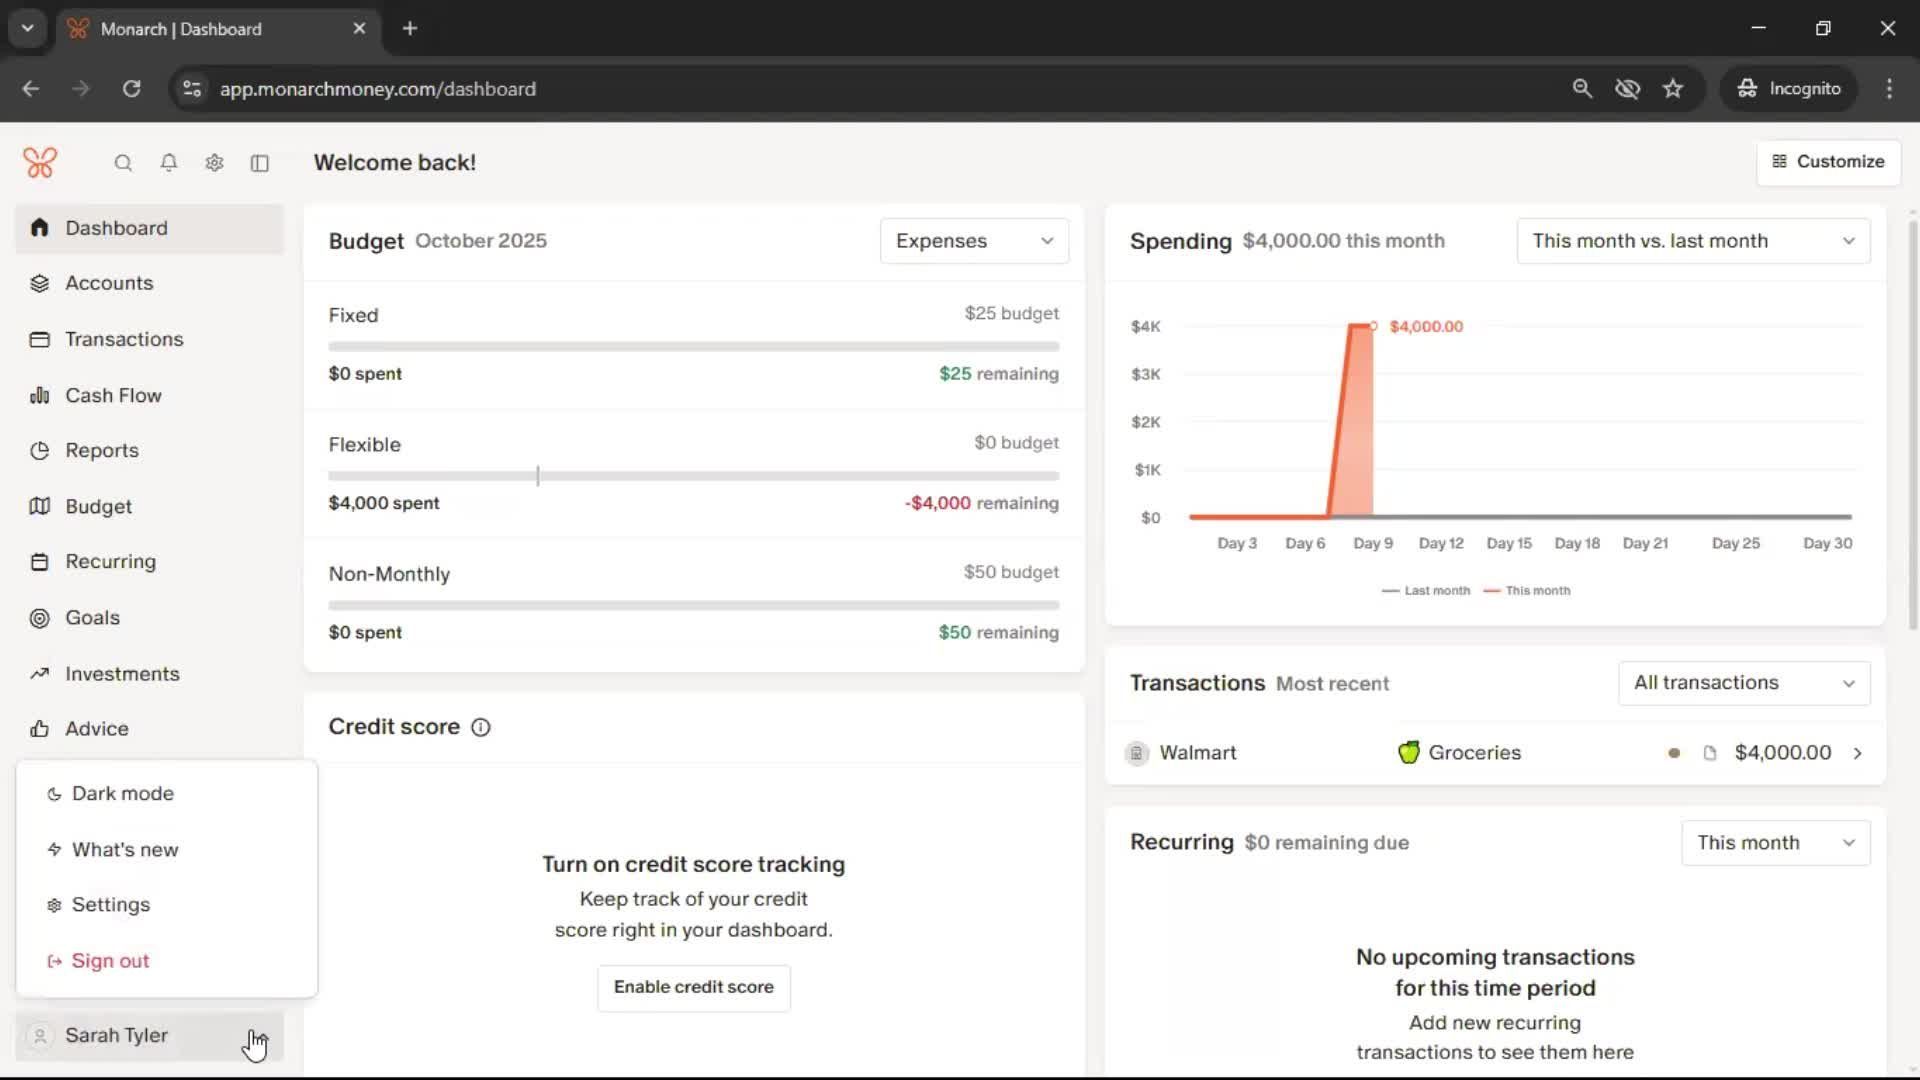Click the Flexible budget progress bar
The width and height of the screenshot is (1920, 1080).
point(693,476)
